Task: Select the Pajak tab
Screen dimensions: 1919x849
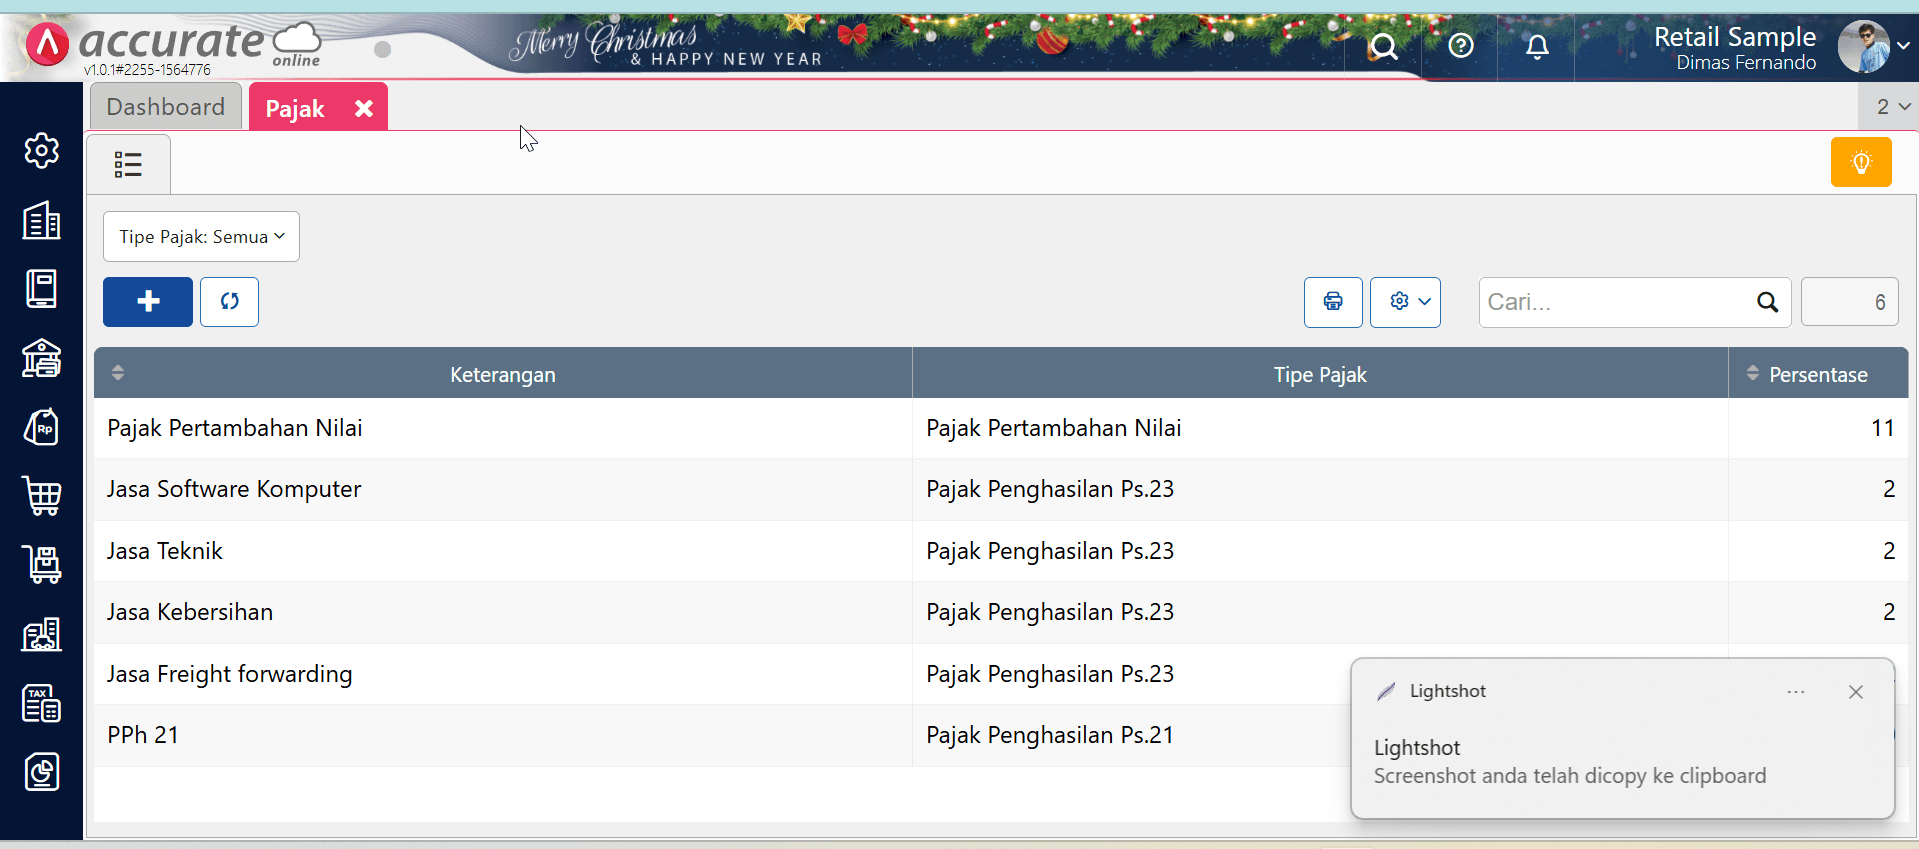Action: [295, 108]
